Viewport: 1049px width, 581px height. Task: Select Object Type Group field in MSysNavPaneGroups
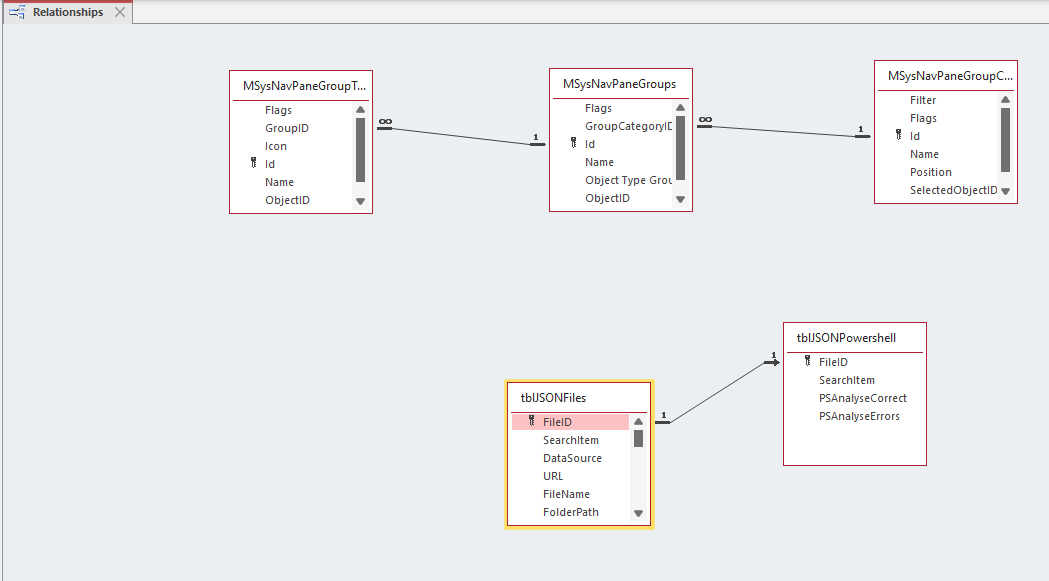pos(629,180)
